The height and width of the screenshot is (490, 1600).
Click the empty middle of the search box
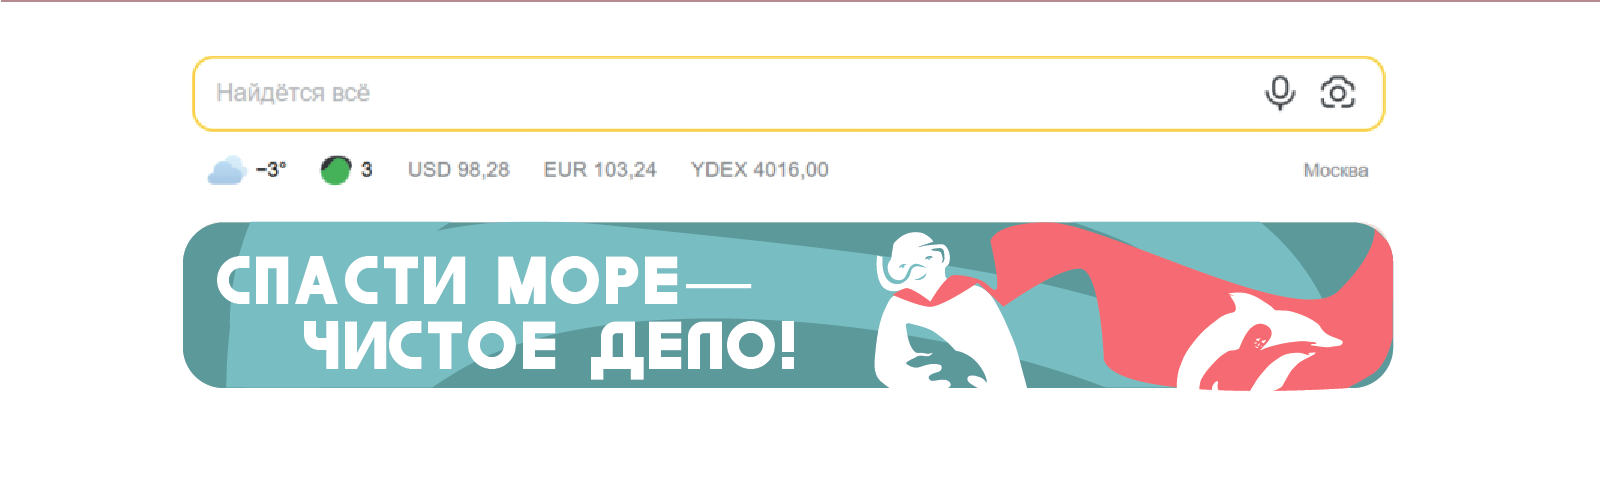click(788, 93)
